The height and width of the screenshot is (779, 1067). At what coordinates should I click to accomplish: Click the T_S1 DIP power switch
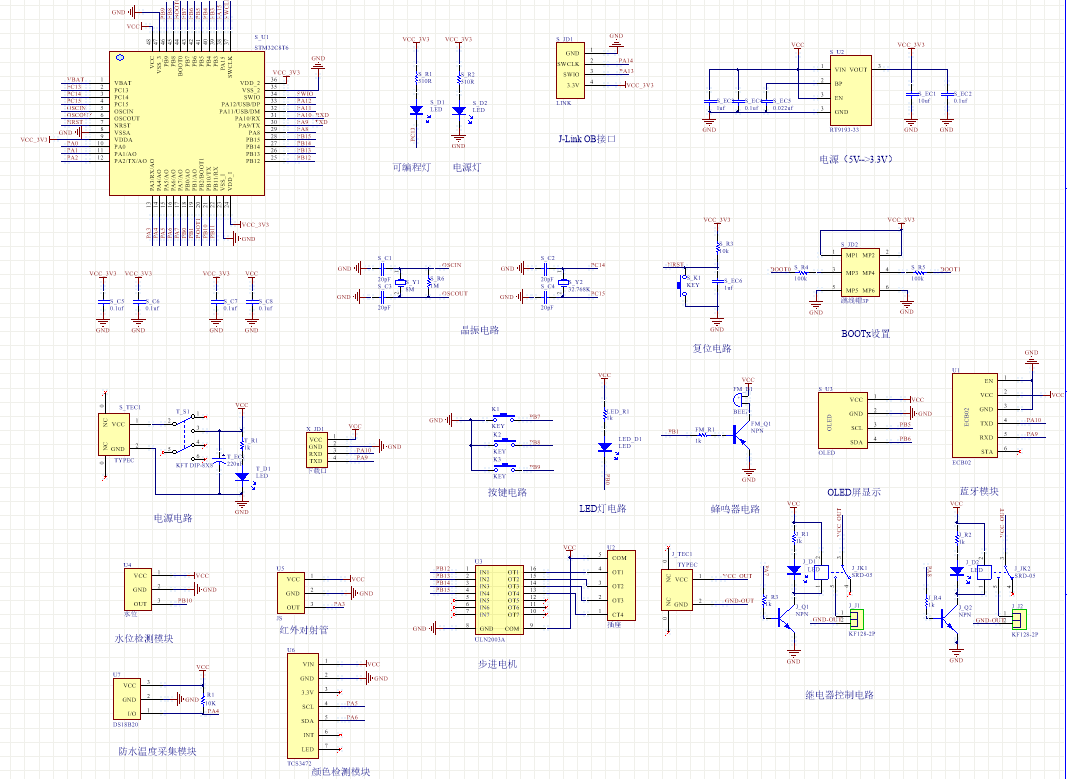pyautogui.click(x=185, y=440)
